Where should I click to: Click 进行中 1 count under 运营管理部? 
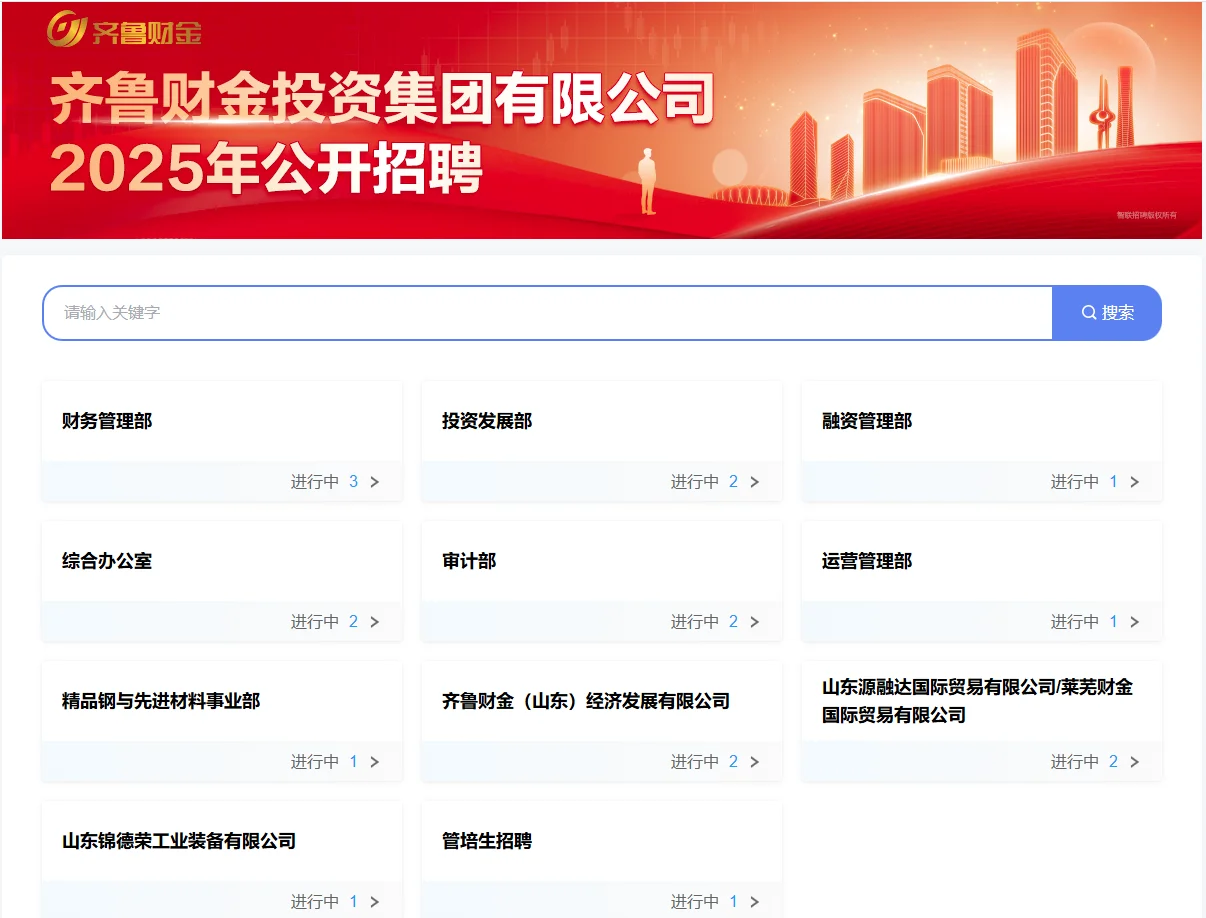1085,622
